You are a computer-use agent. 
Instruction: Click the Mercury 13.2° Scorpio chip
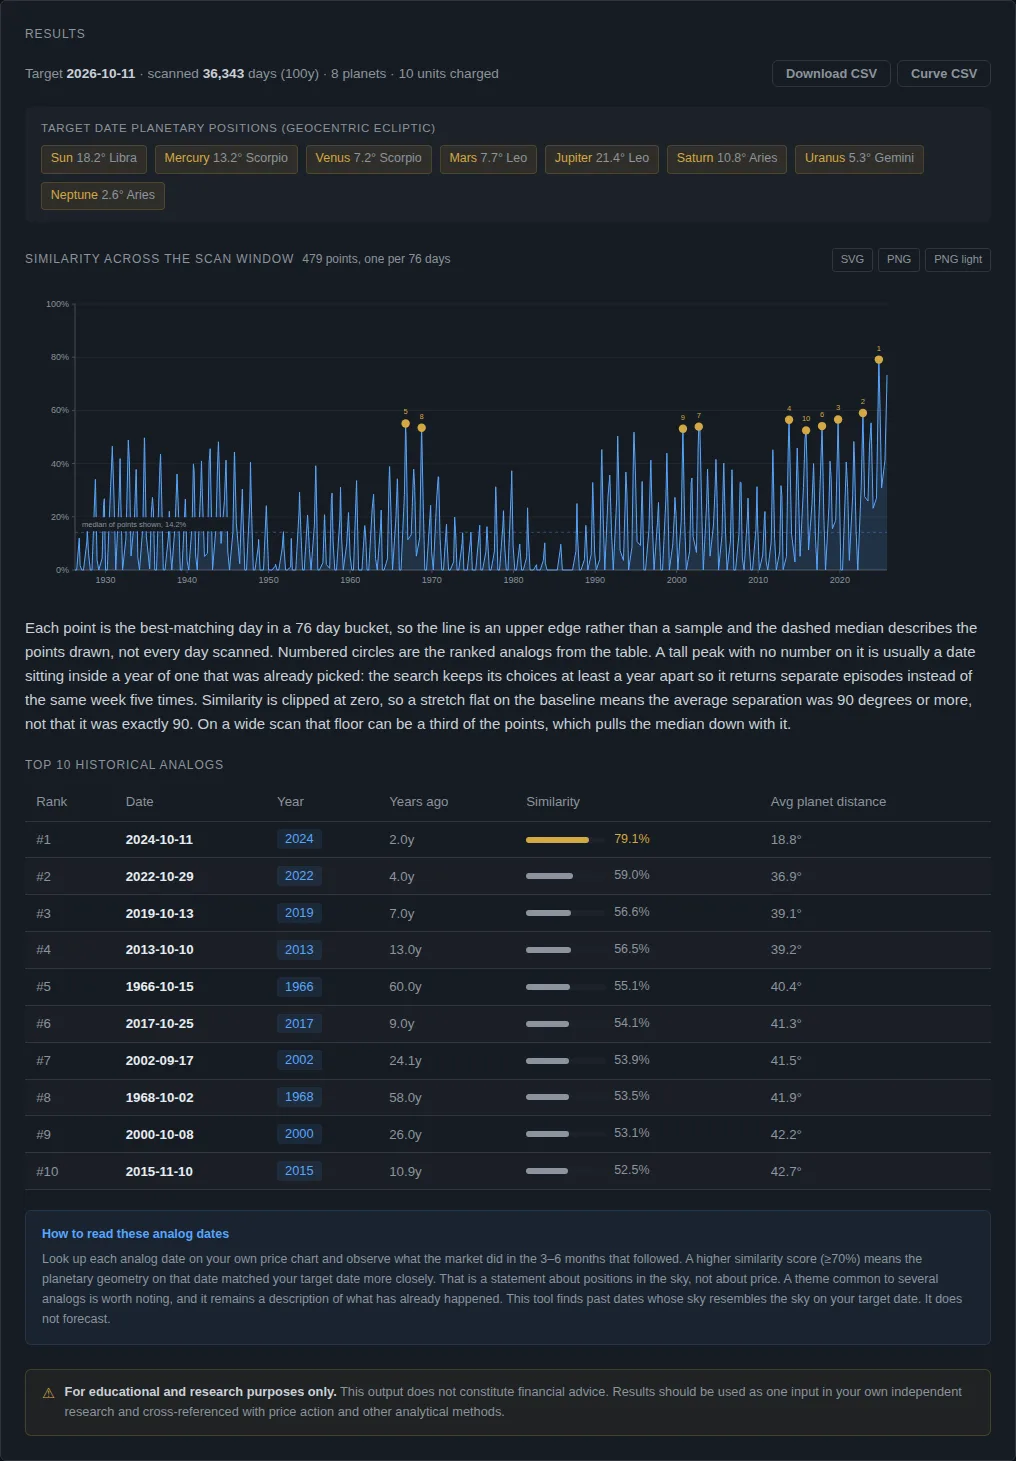point(226,159)
